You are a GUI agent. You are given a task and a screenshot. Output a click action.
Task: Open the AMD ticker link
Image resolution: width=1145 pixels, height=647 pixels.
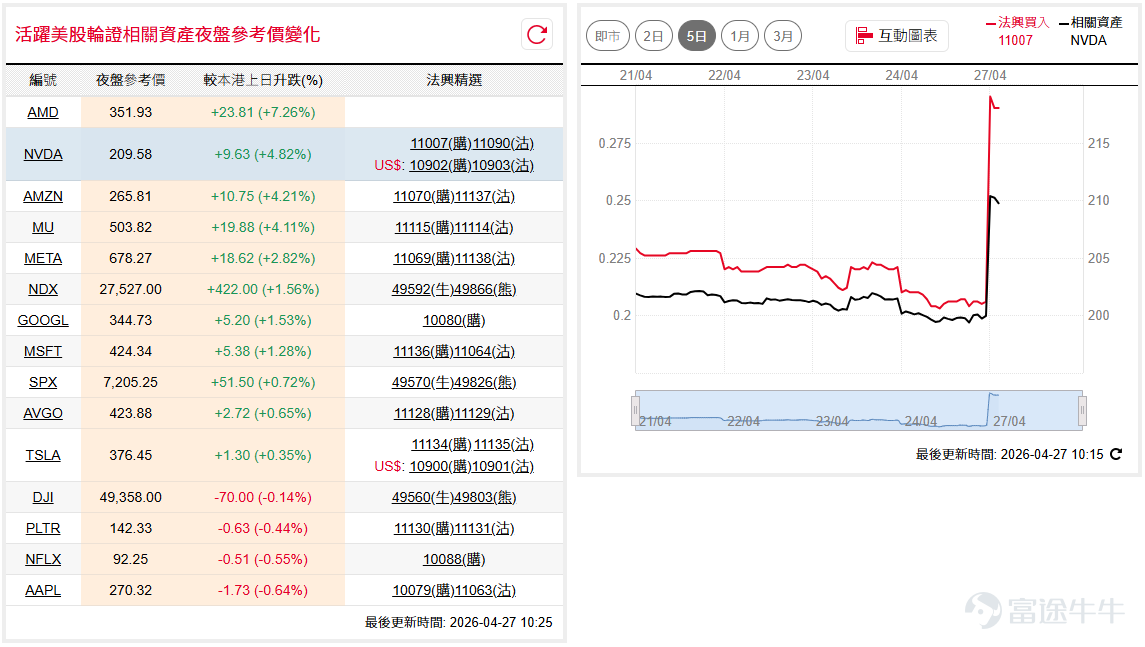pyautogui.click(x=43, y=112)
